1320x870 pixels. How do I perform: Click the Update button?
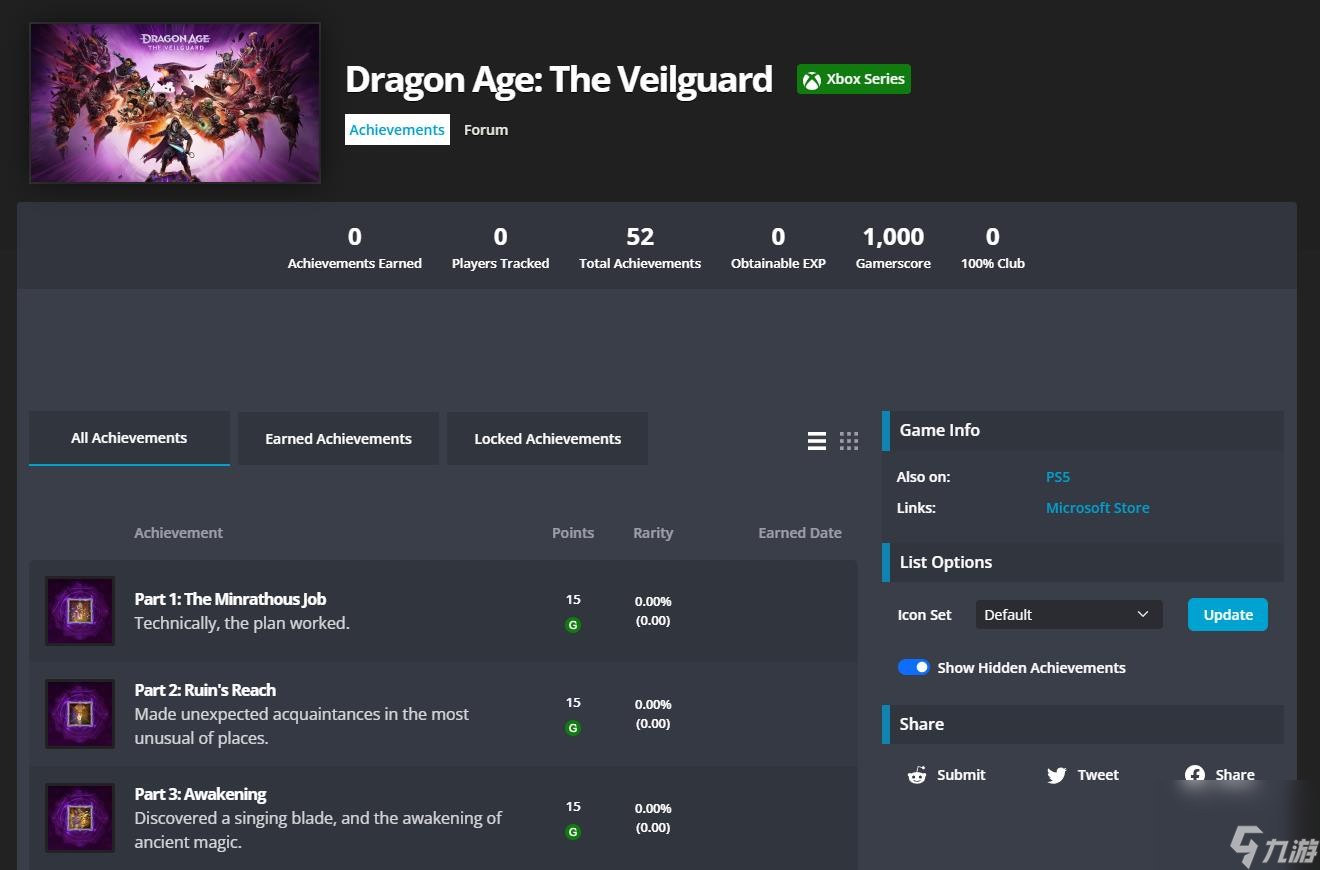(1228, 615)
